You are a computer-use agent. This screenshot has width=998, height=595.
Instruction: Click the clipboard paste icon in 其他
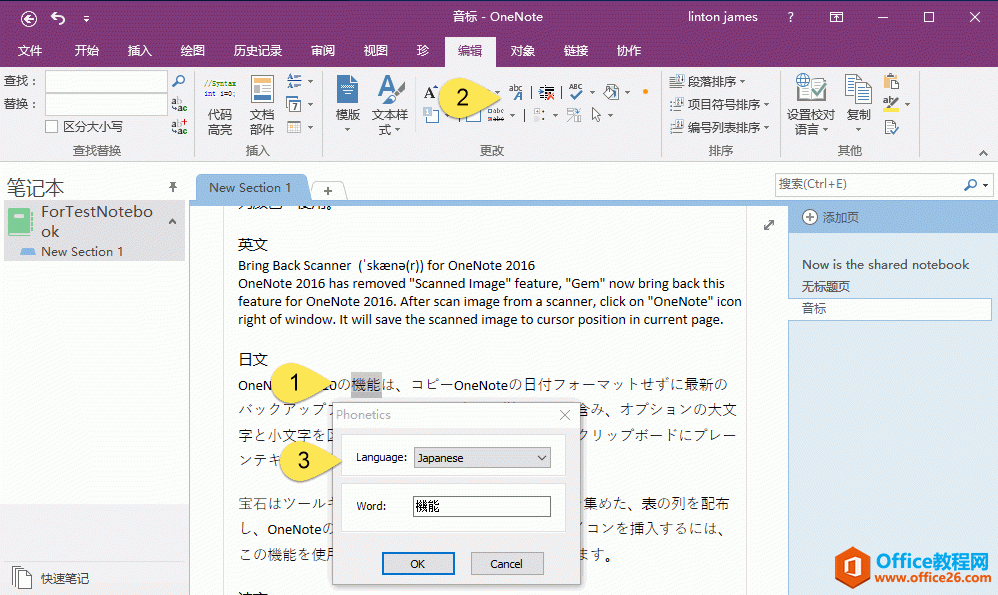tap(891, 81)
